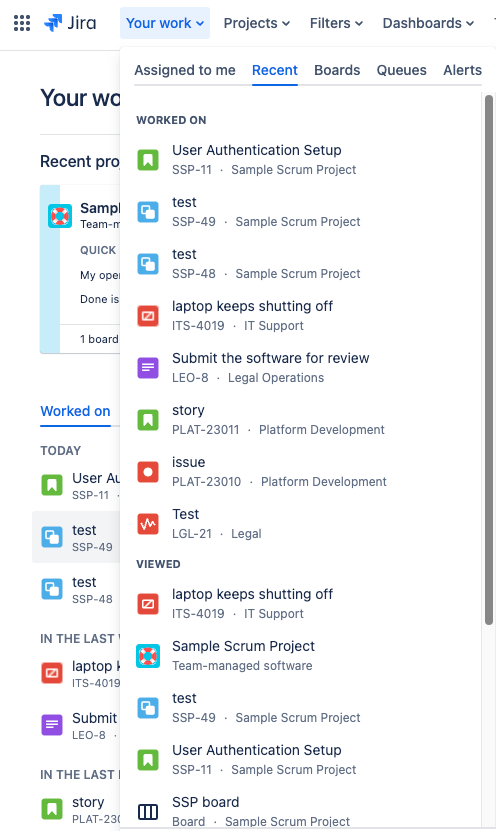Click the red incident icon for LGL-21 Test

pos(148,524)
